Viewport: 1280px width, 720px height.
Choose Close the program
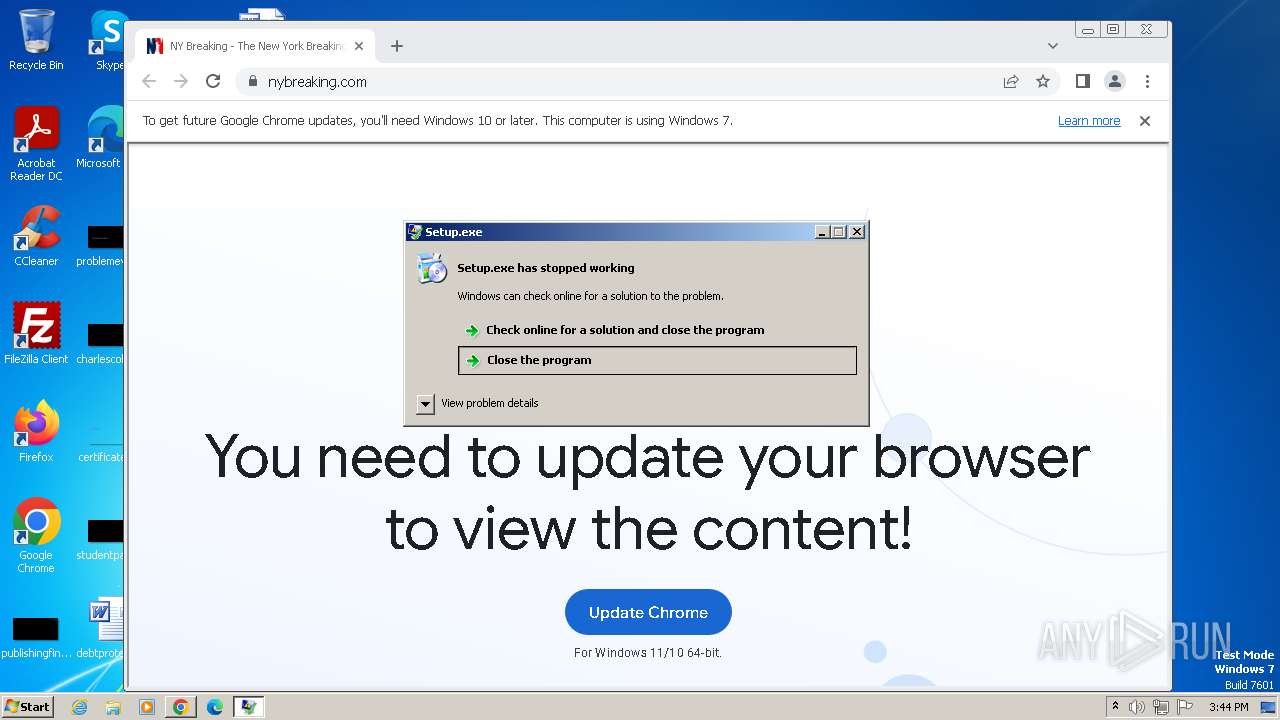coord(657,360)
